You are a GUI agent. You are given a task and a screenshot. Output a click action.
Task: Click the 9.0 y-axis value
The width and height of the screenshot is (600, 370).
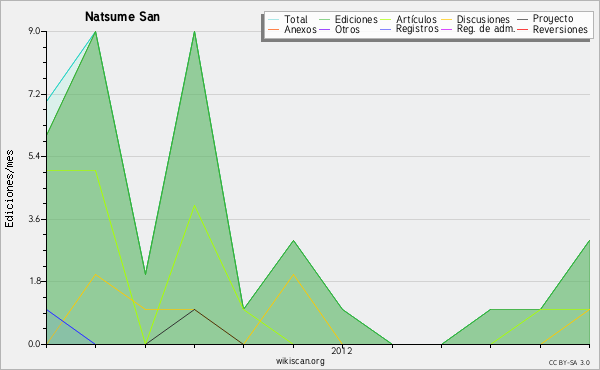(x=34, y=31)
